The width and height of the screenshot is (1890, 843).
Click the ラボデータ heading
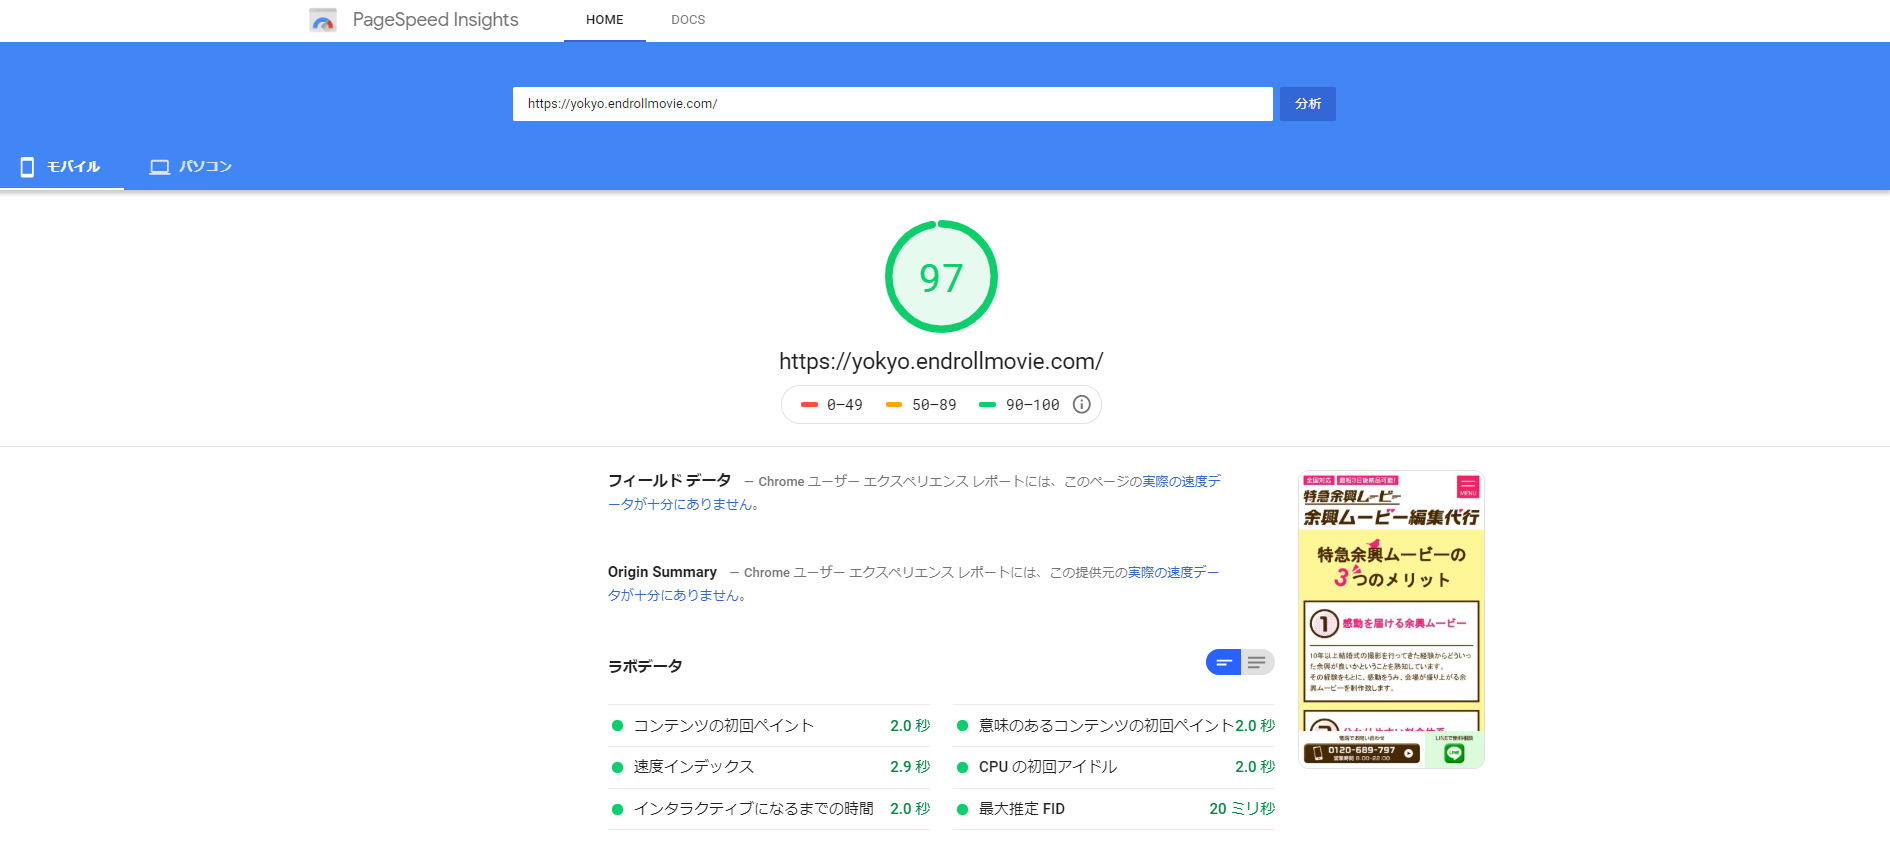(x=645, y=666)
